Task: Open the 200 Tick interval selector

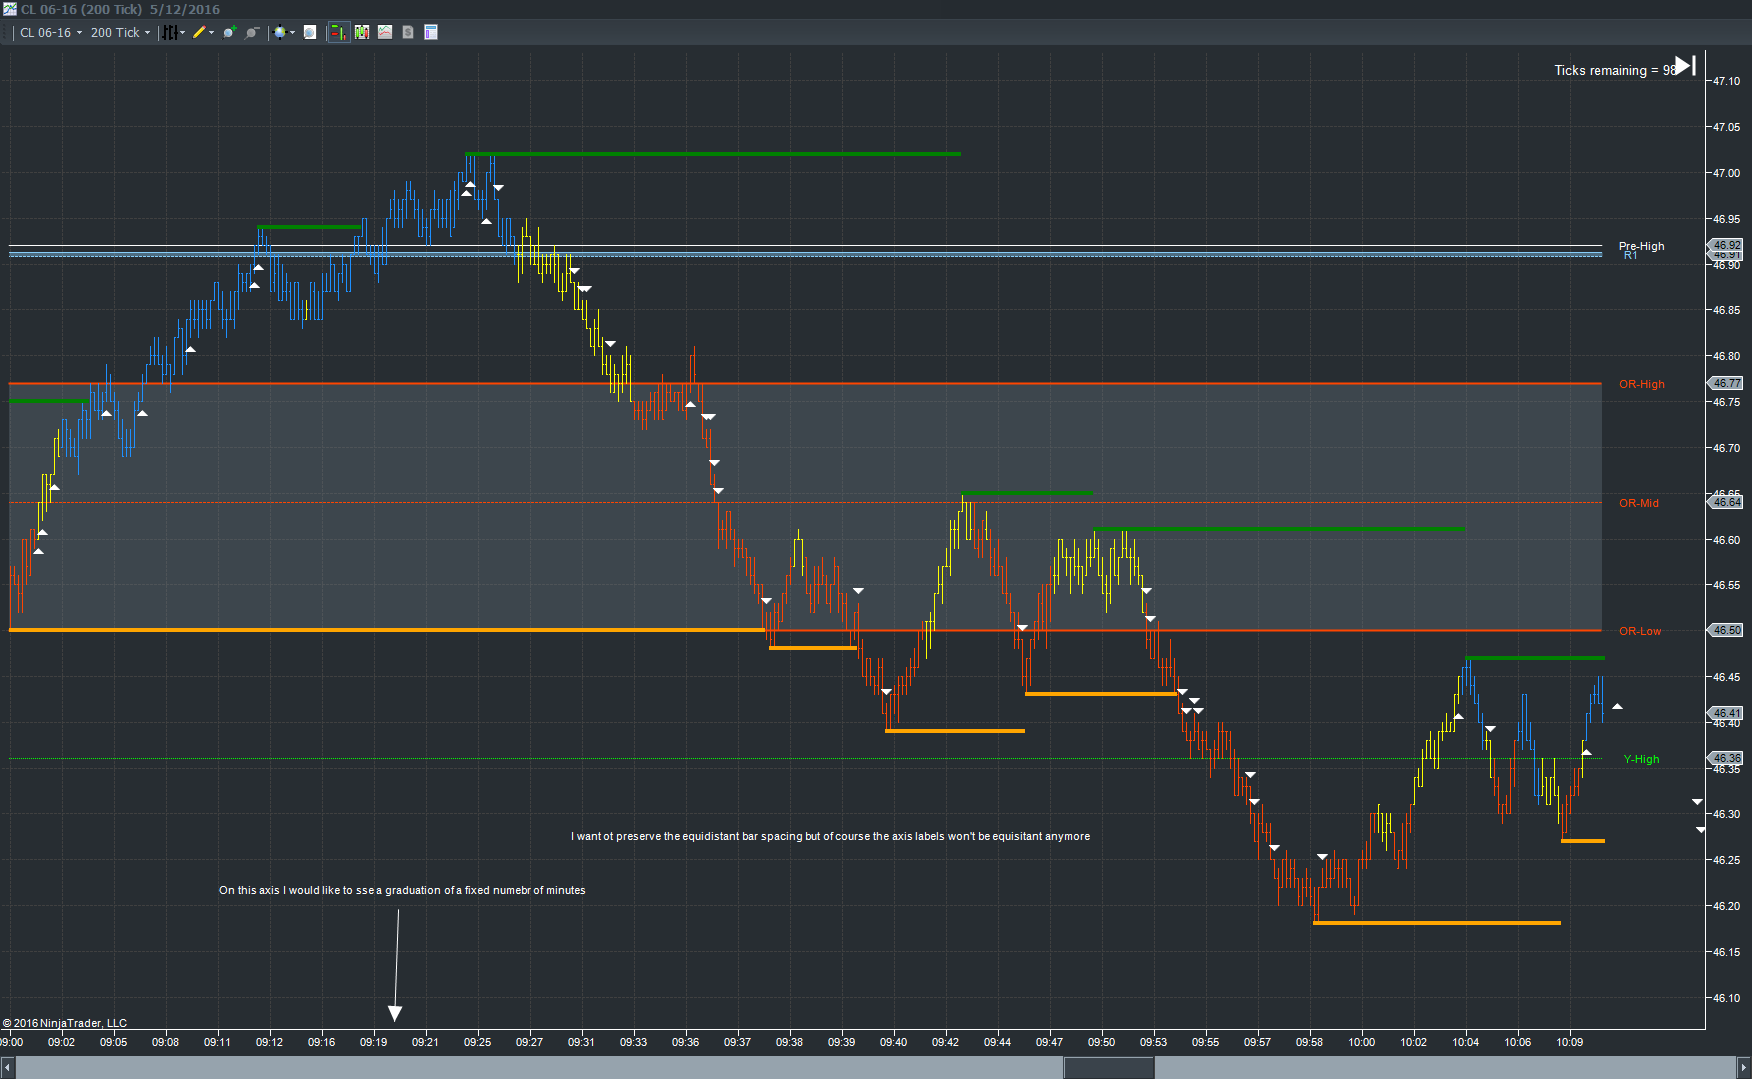Action: (x=120, y=33)
